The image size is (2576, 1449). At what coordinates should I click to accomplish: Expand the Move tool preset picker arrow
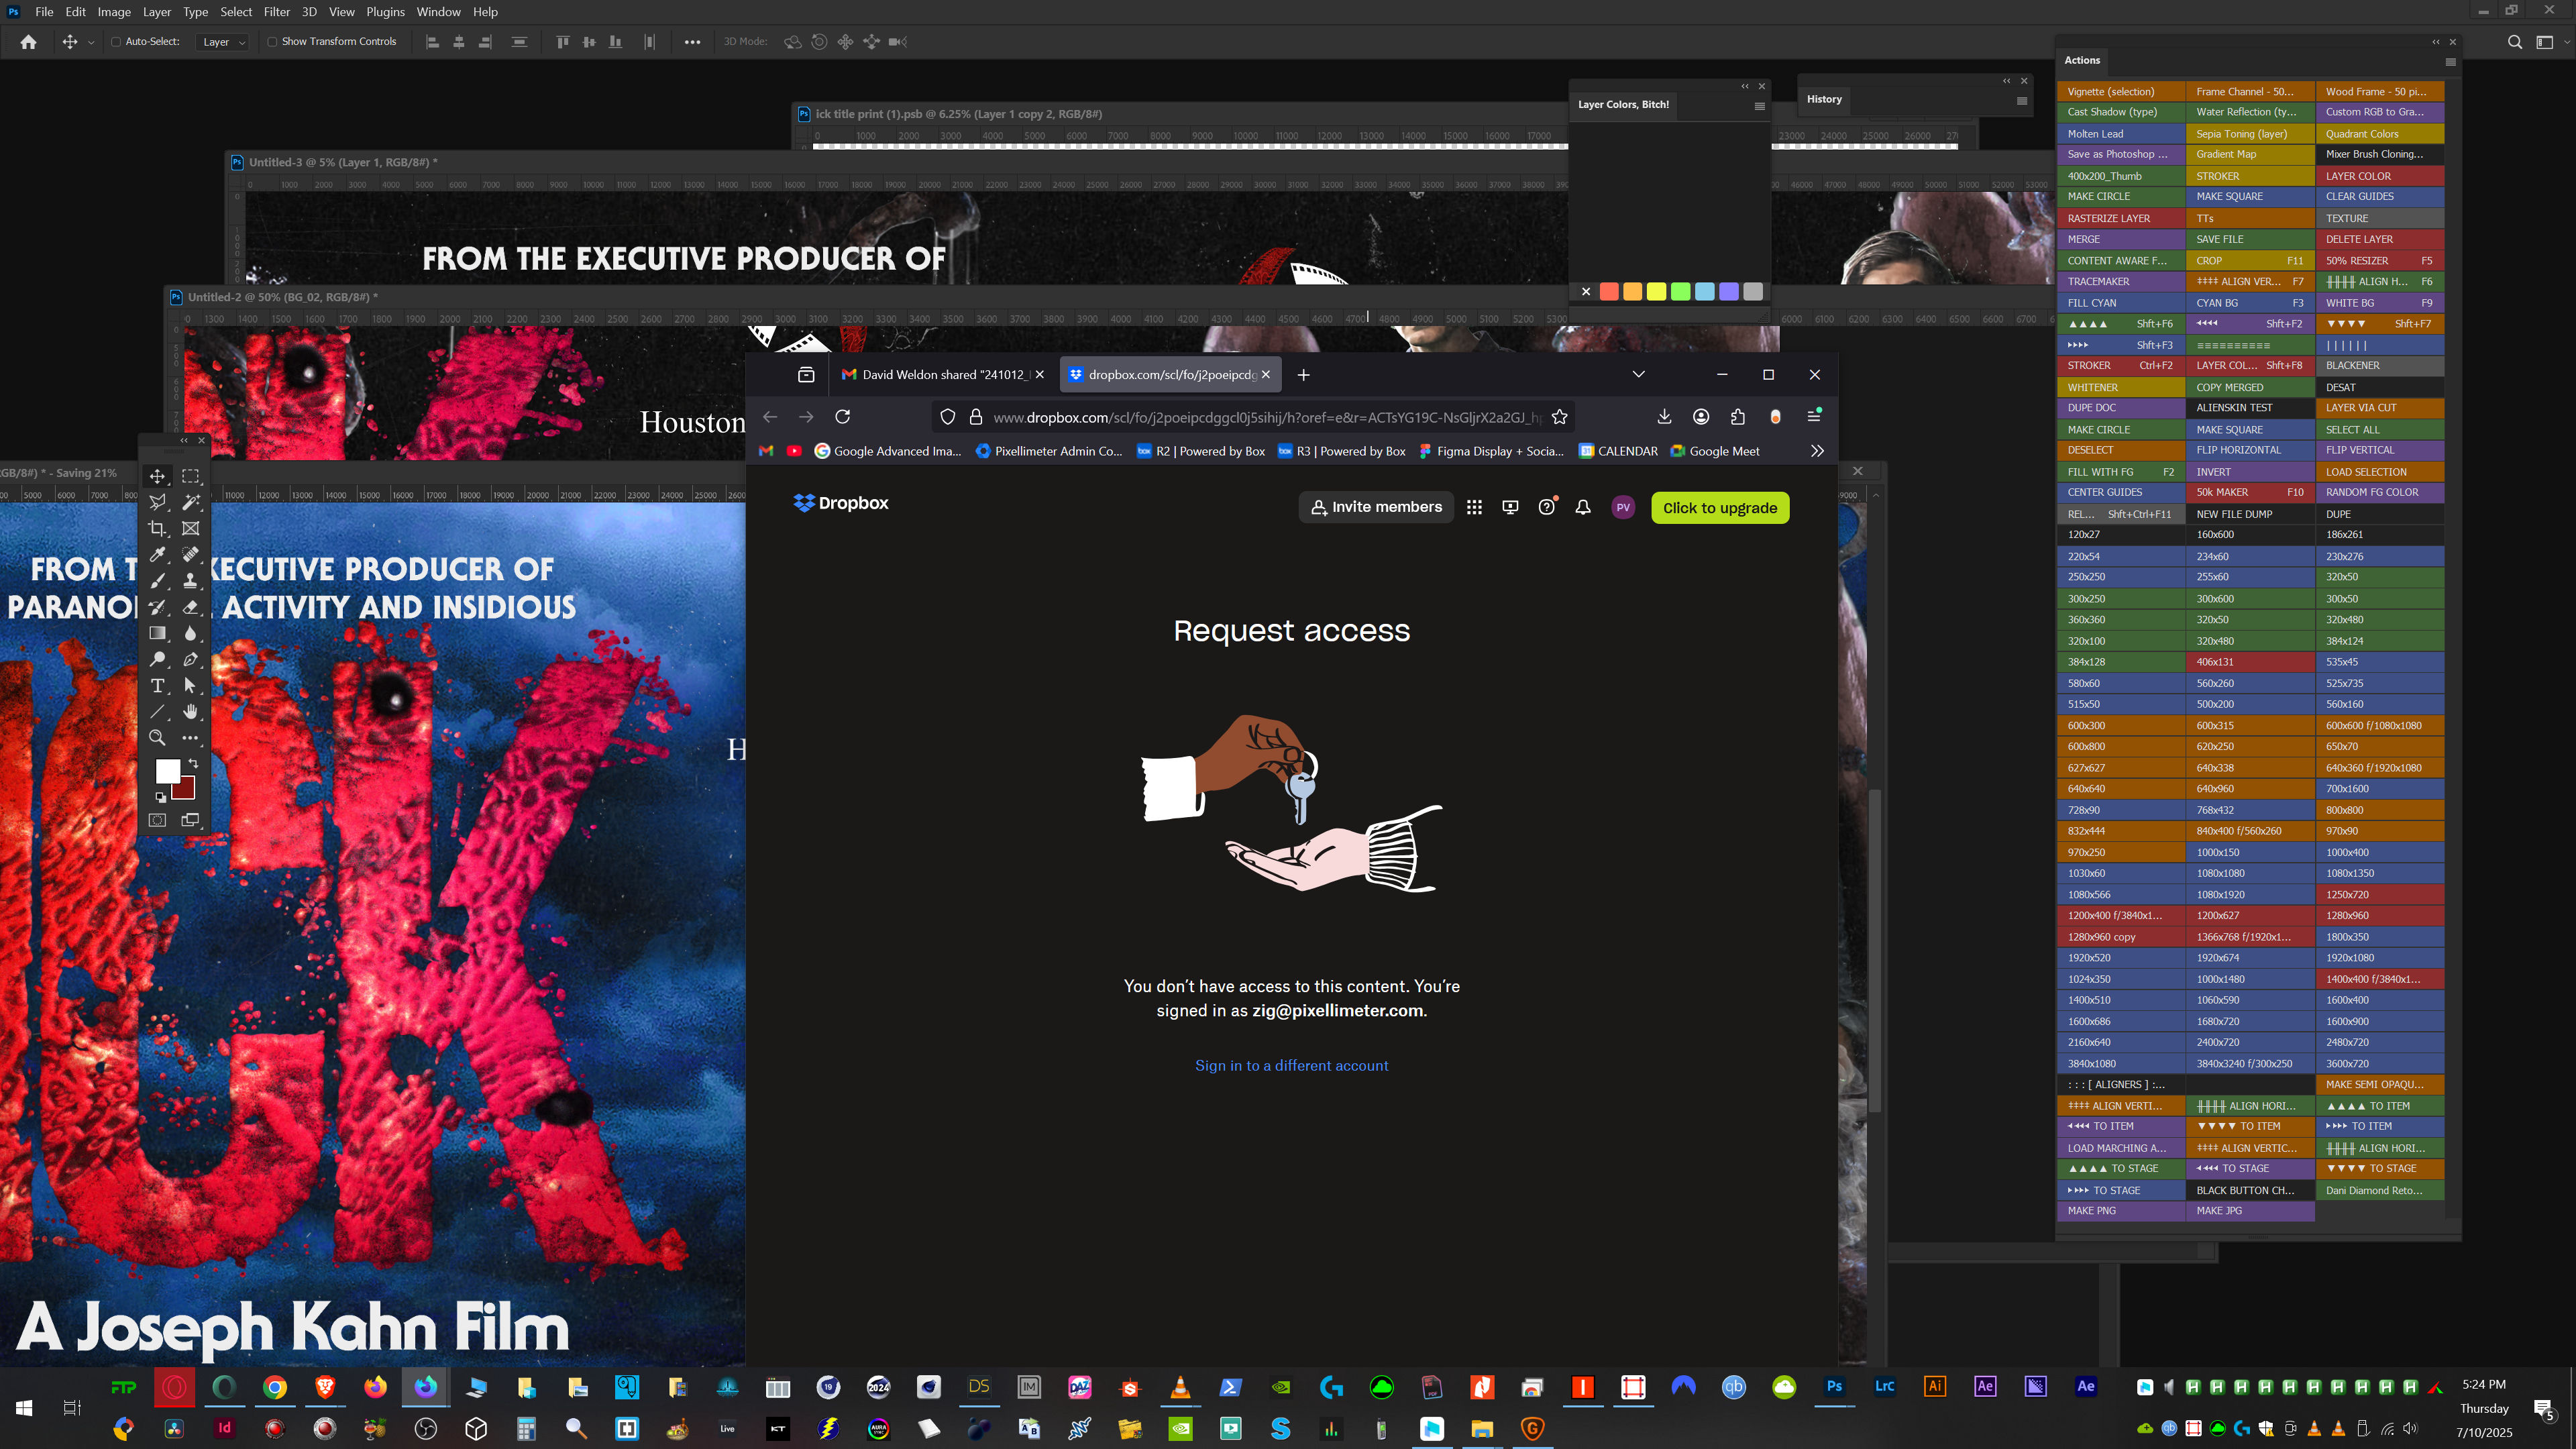(91, 42)
